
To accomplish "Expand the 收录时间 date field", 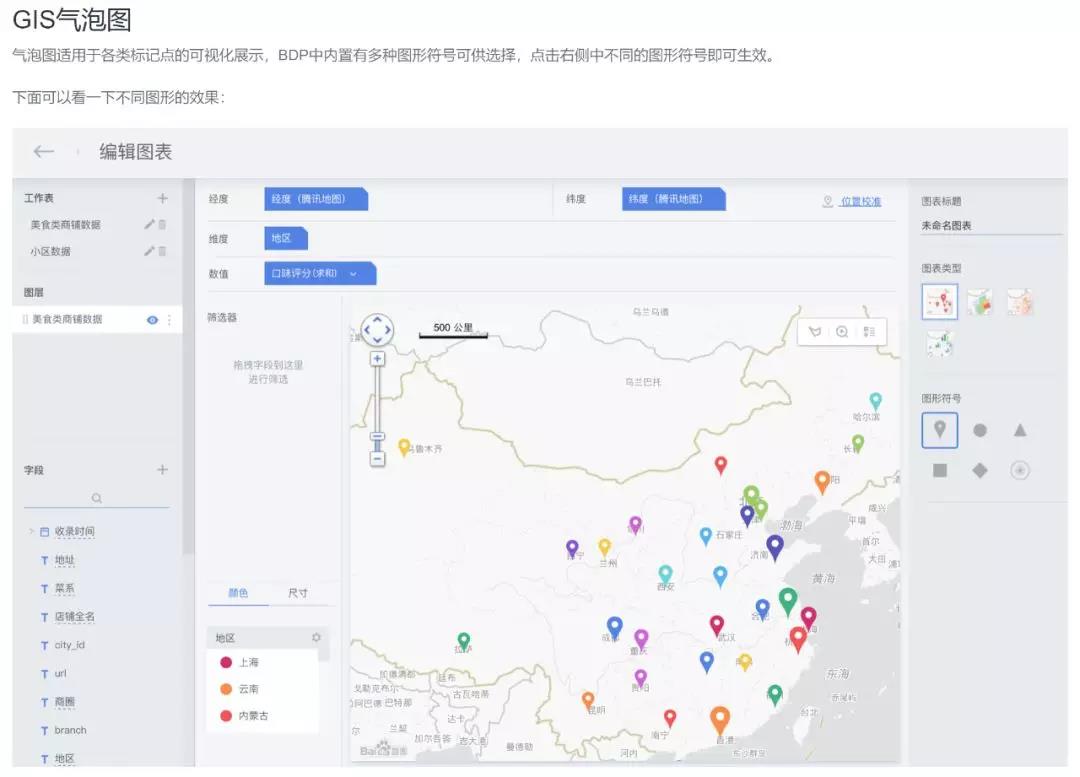I will click(x=31, y=531).
